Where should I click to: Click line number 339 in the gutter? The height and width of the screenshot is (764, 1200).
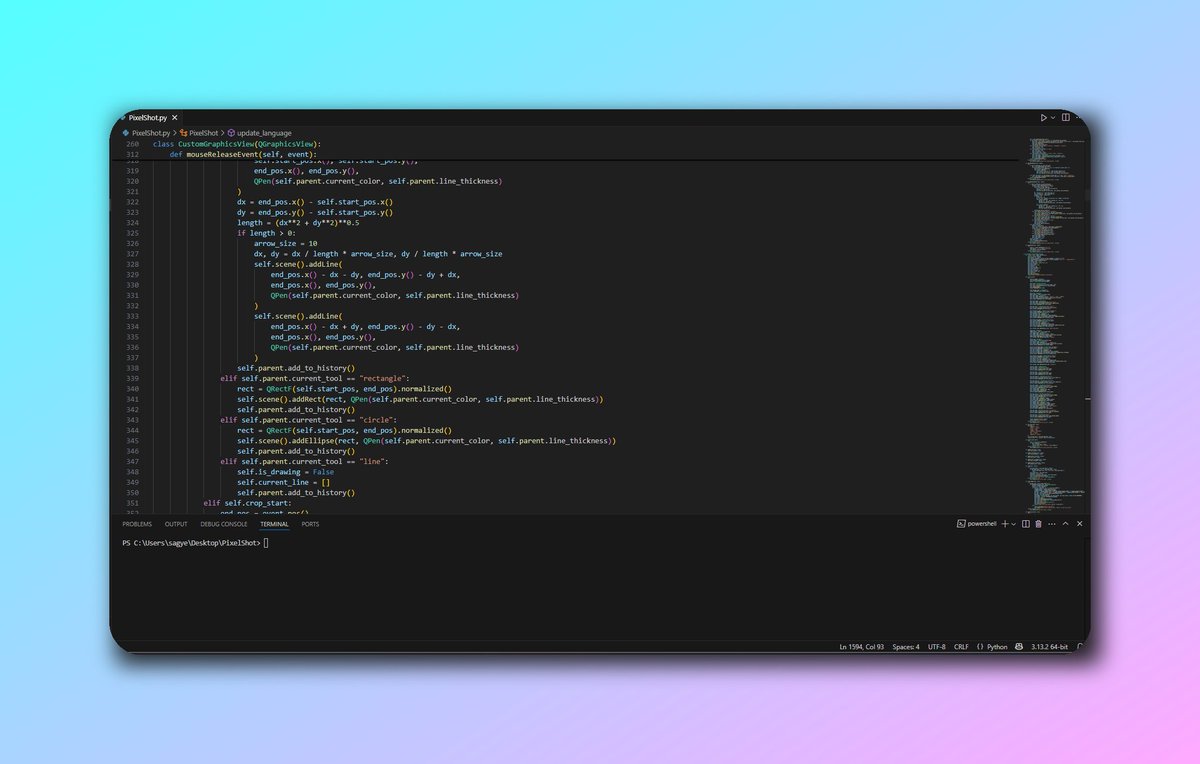pyautogui.click(x=133, y=379)
